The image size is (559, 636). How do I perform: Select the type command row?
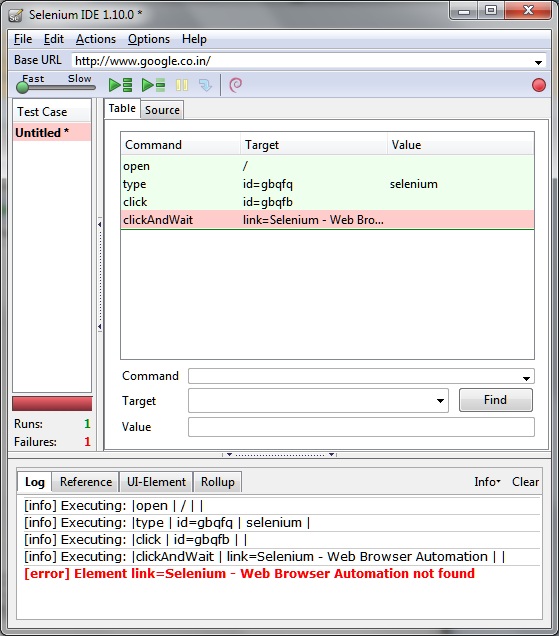tap(327, 184)
